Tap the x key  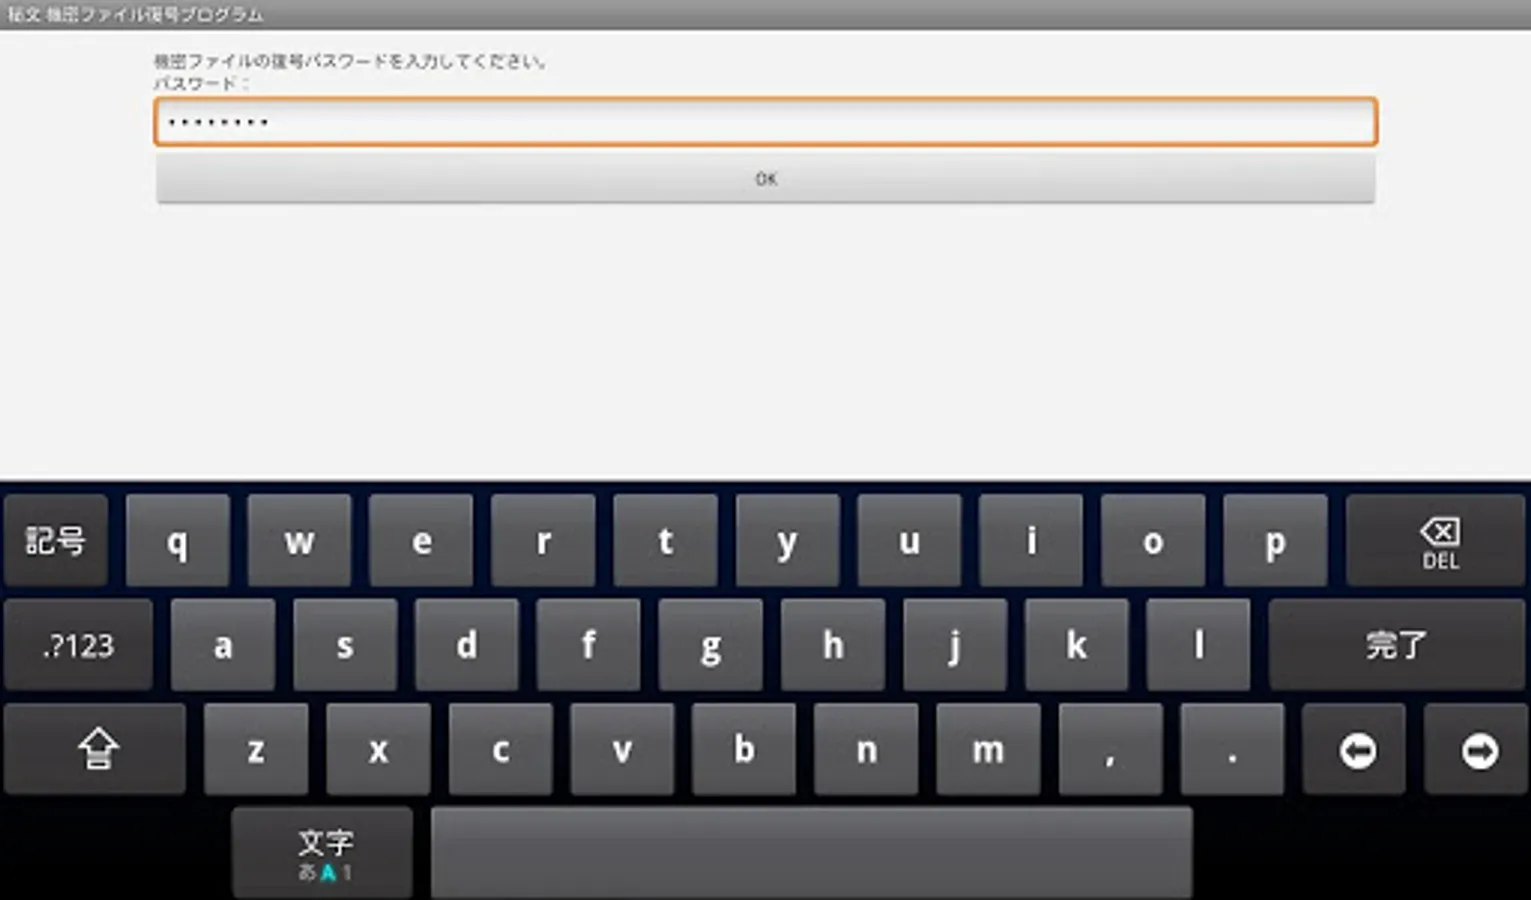tap(378, 749)
